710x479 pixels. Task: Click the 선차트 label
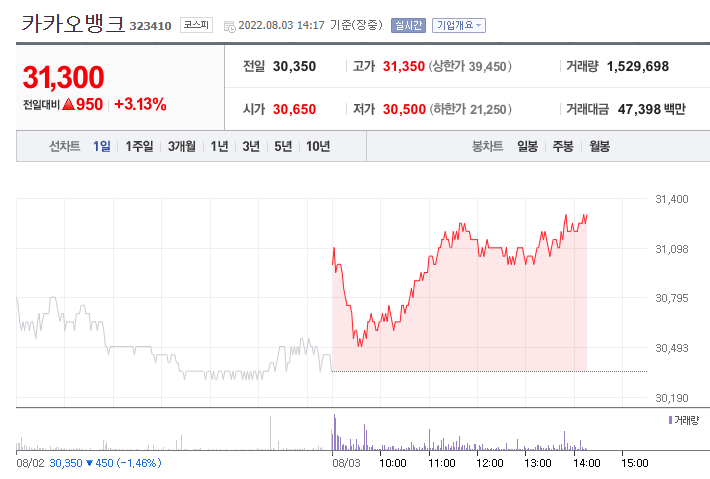point(64,146)
